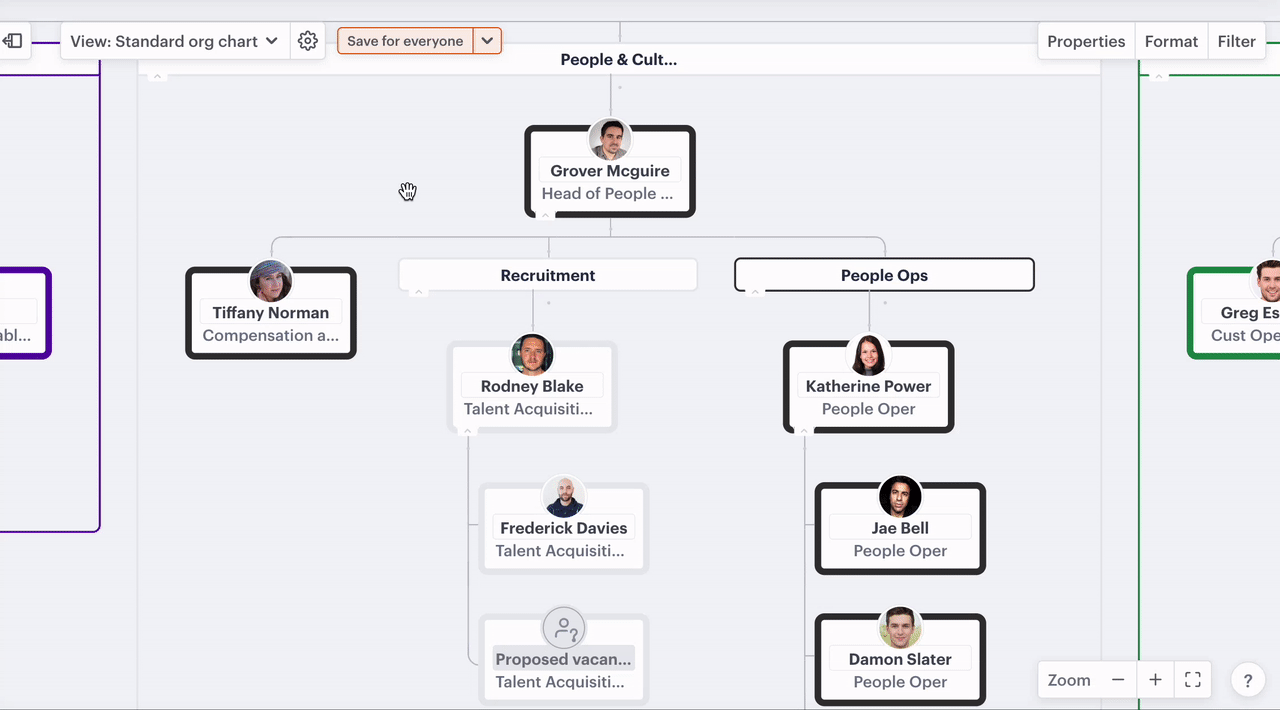Select the Tiffany Norman card
This screenshot has width=1280, height=710.
(x=271, y=314)
